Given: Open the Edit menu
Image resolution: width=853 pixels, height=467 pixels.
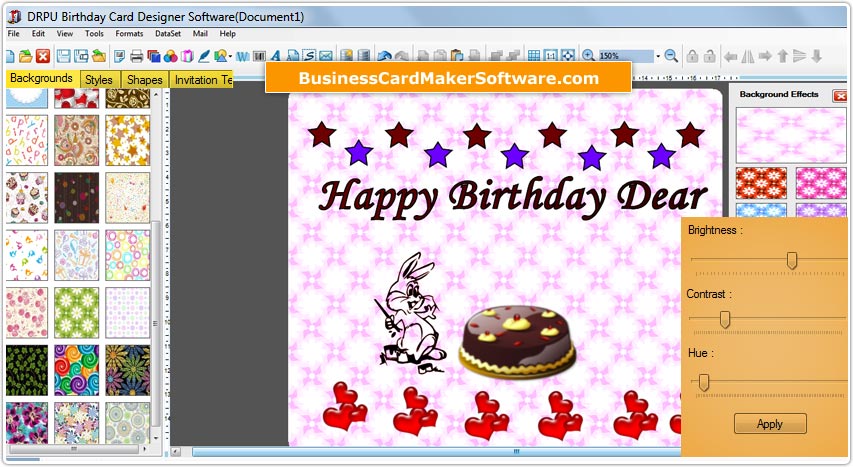Looking at the screenshot, I should point(38,34).
